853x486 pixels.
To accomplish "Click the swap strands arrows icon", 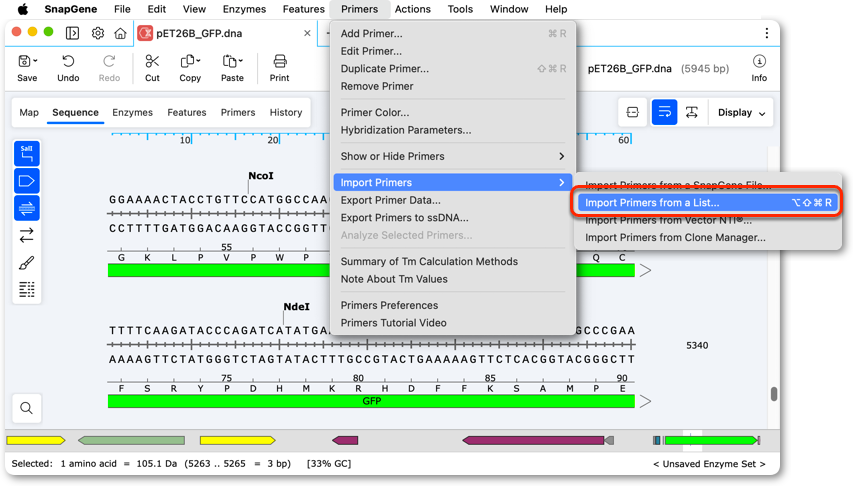I will pyautogui.click(x=27, y=235).
